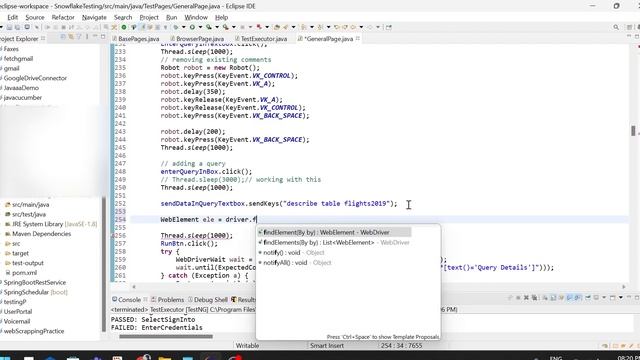The image size is (640, 360).
Task: Clear the Console output icon
Action: point(545,298)
